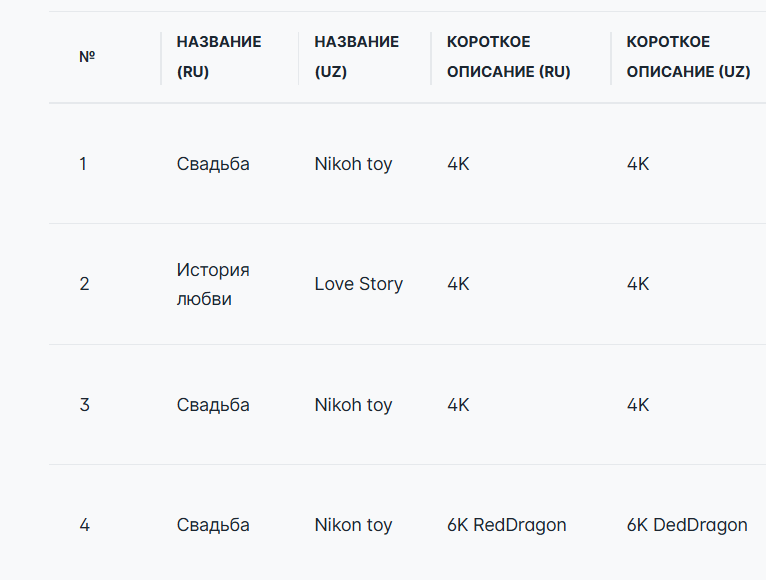Click the № column header

[87, 57]
